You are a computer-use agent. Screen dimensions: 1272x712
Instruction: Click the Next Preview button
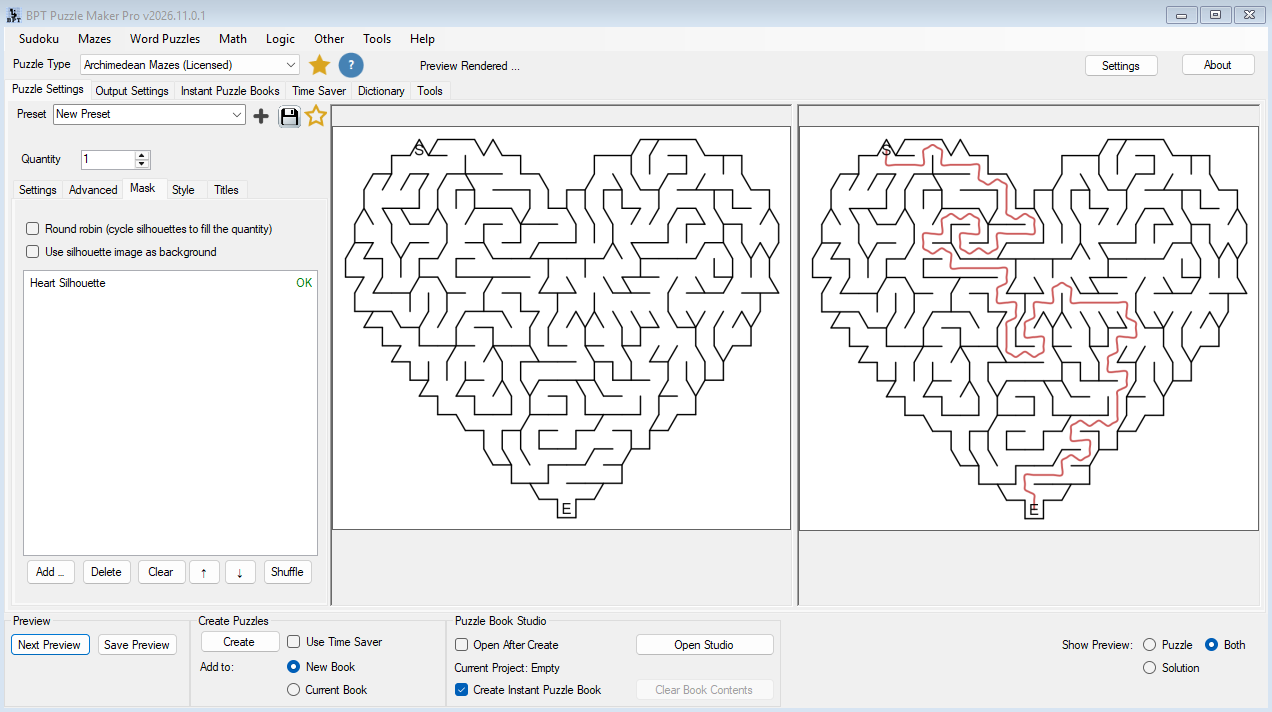49,645
